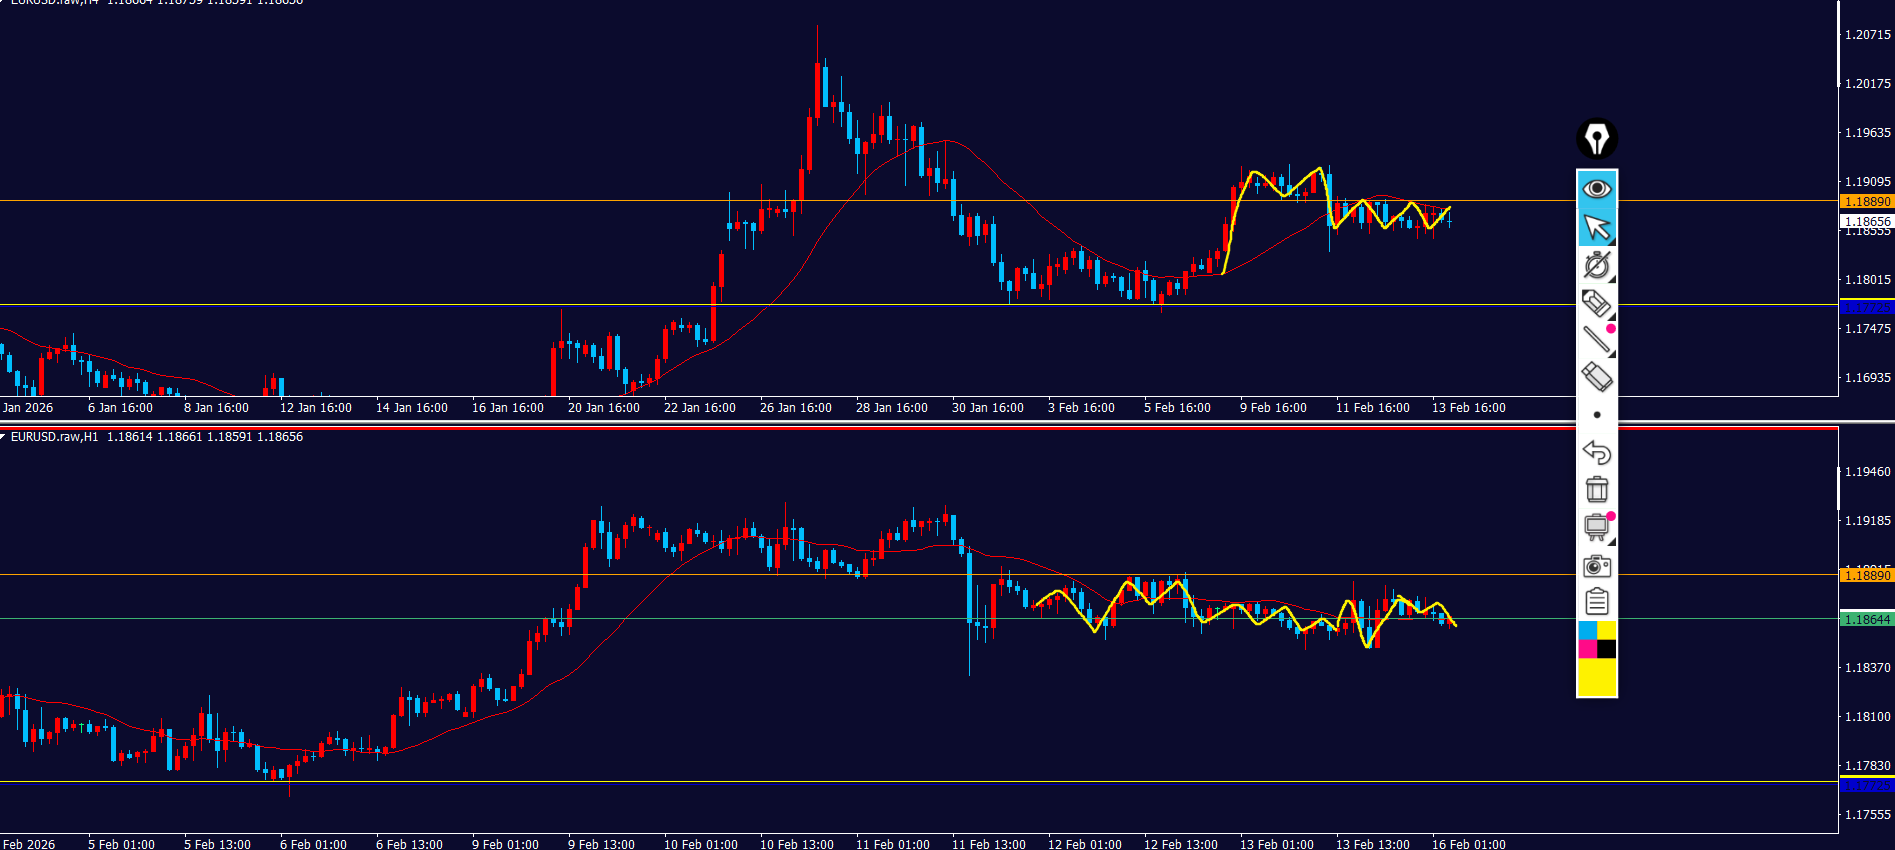Select the highlighter tool

coord(1596,303)
